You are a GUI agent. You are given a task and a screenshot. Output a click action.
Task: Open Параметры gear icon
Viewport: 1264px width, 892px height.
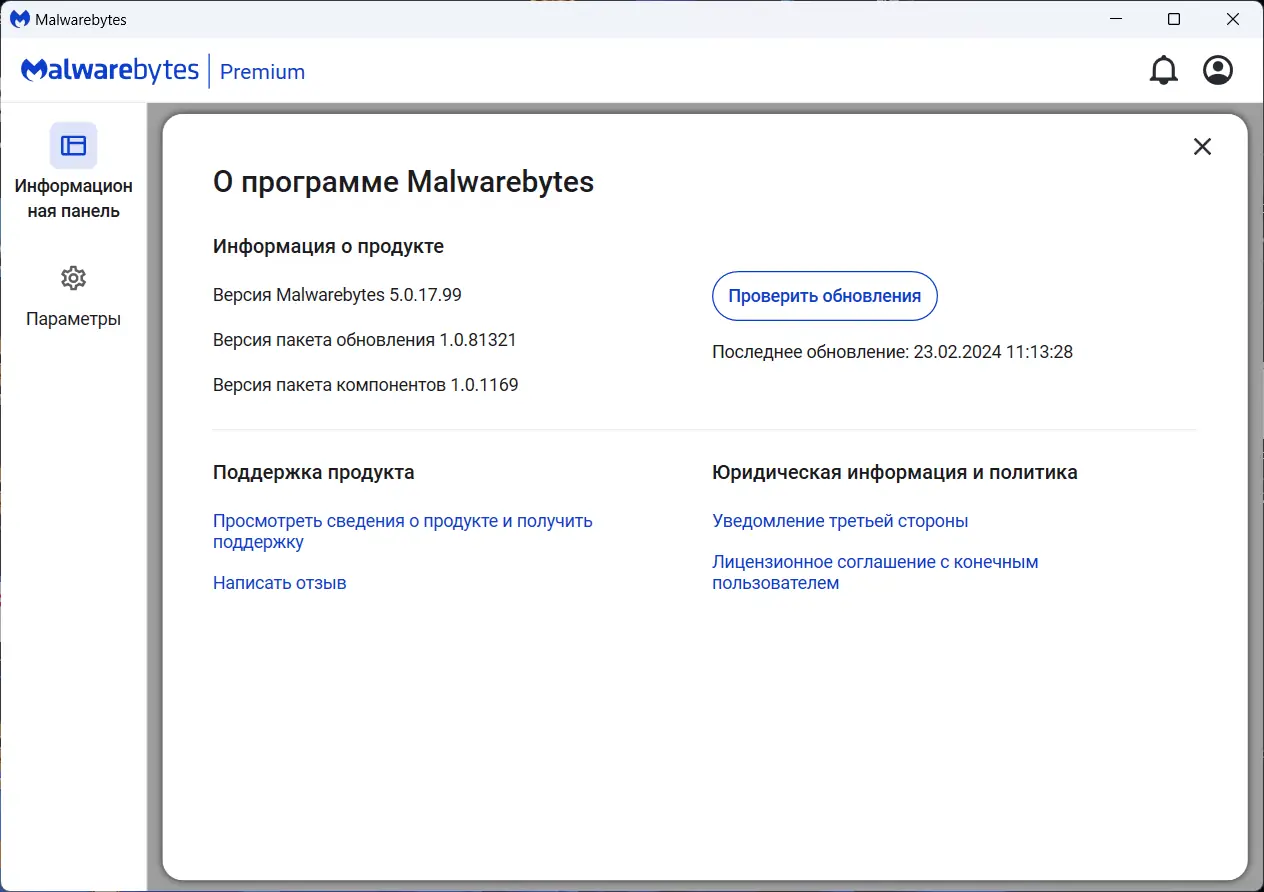click(x=73, y=278)
